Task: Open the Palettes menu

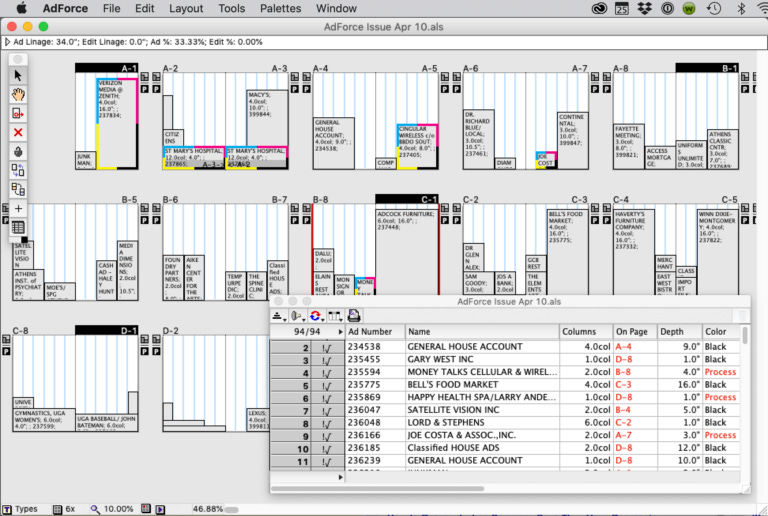Action: pos(281,8)
